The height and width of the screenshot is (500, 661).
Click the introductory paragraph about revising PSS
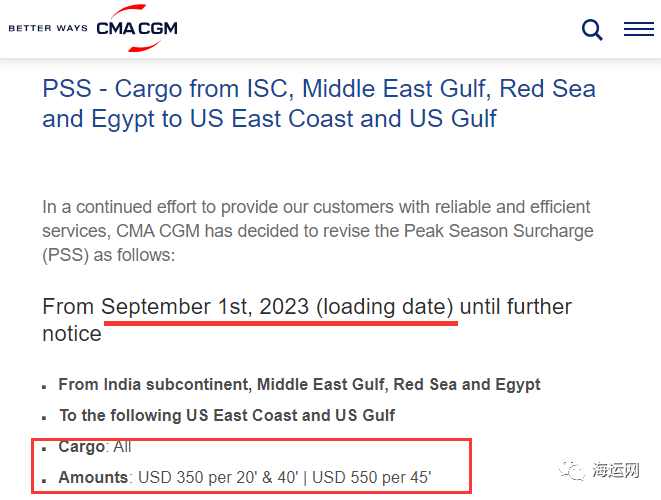pyautogui.click(x=317, y=230)
